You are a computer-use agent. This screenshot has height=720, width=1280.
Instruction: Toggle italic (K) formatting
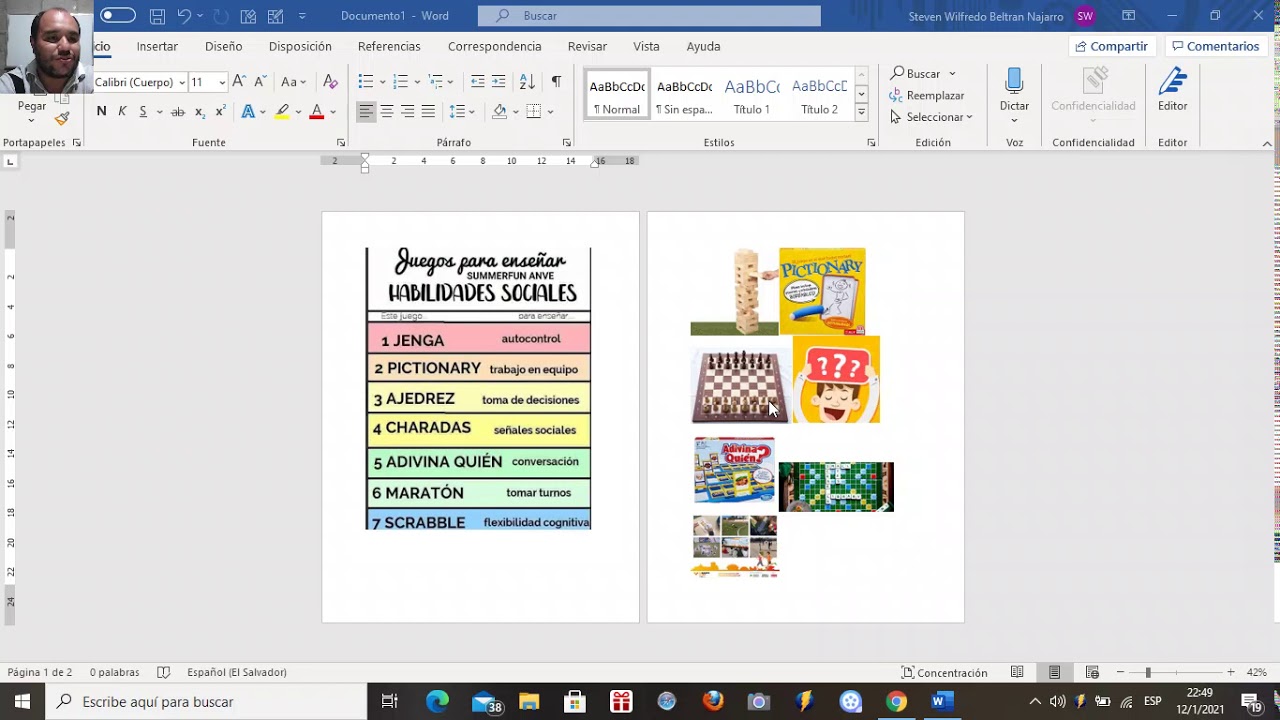(122, 111)
